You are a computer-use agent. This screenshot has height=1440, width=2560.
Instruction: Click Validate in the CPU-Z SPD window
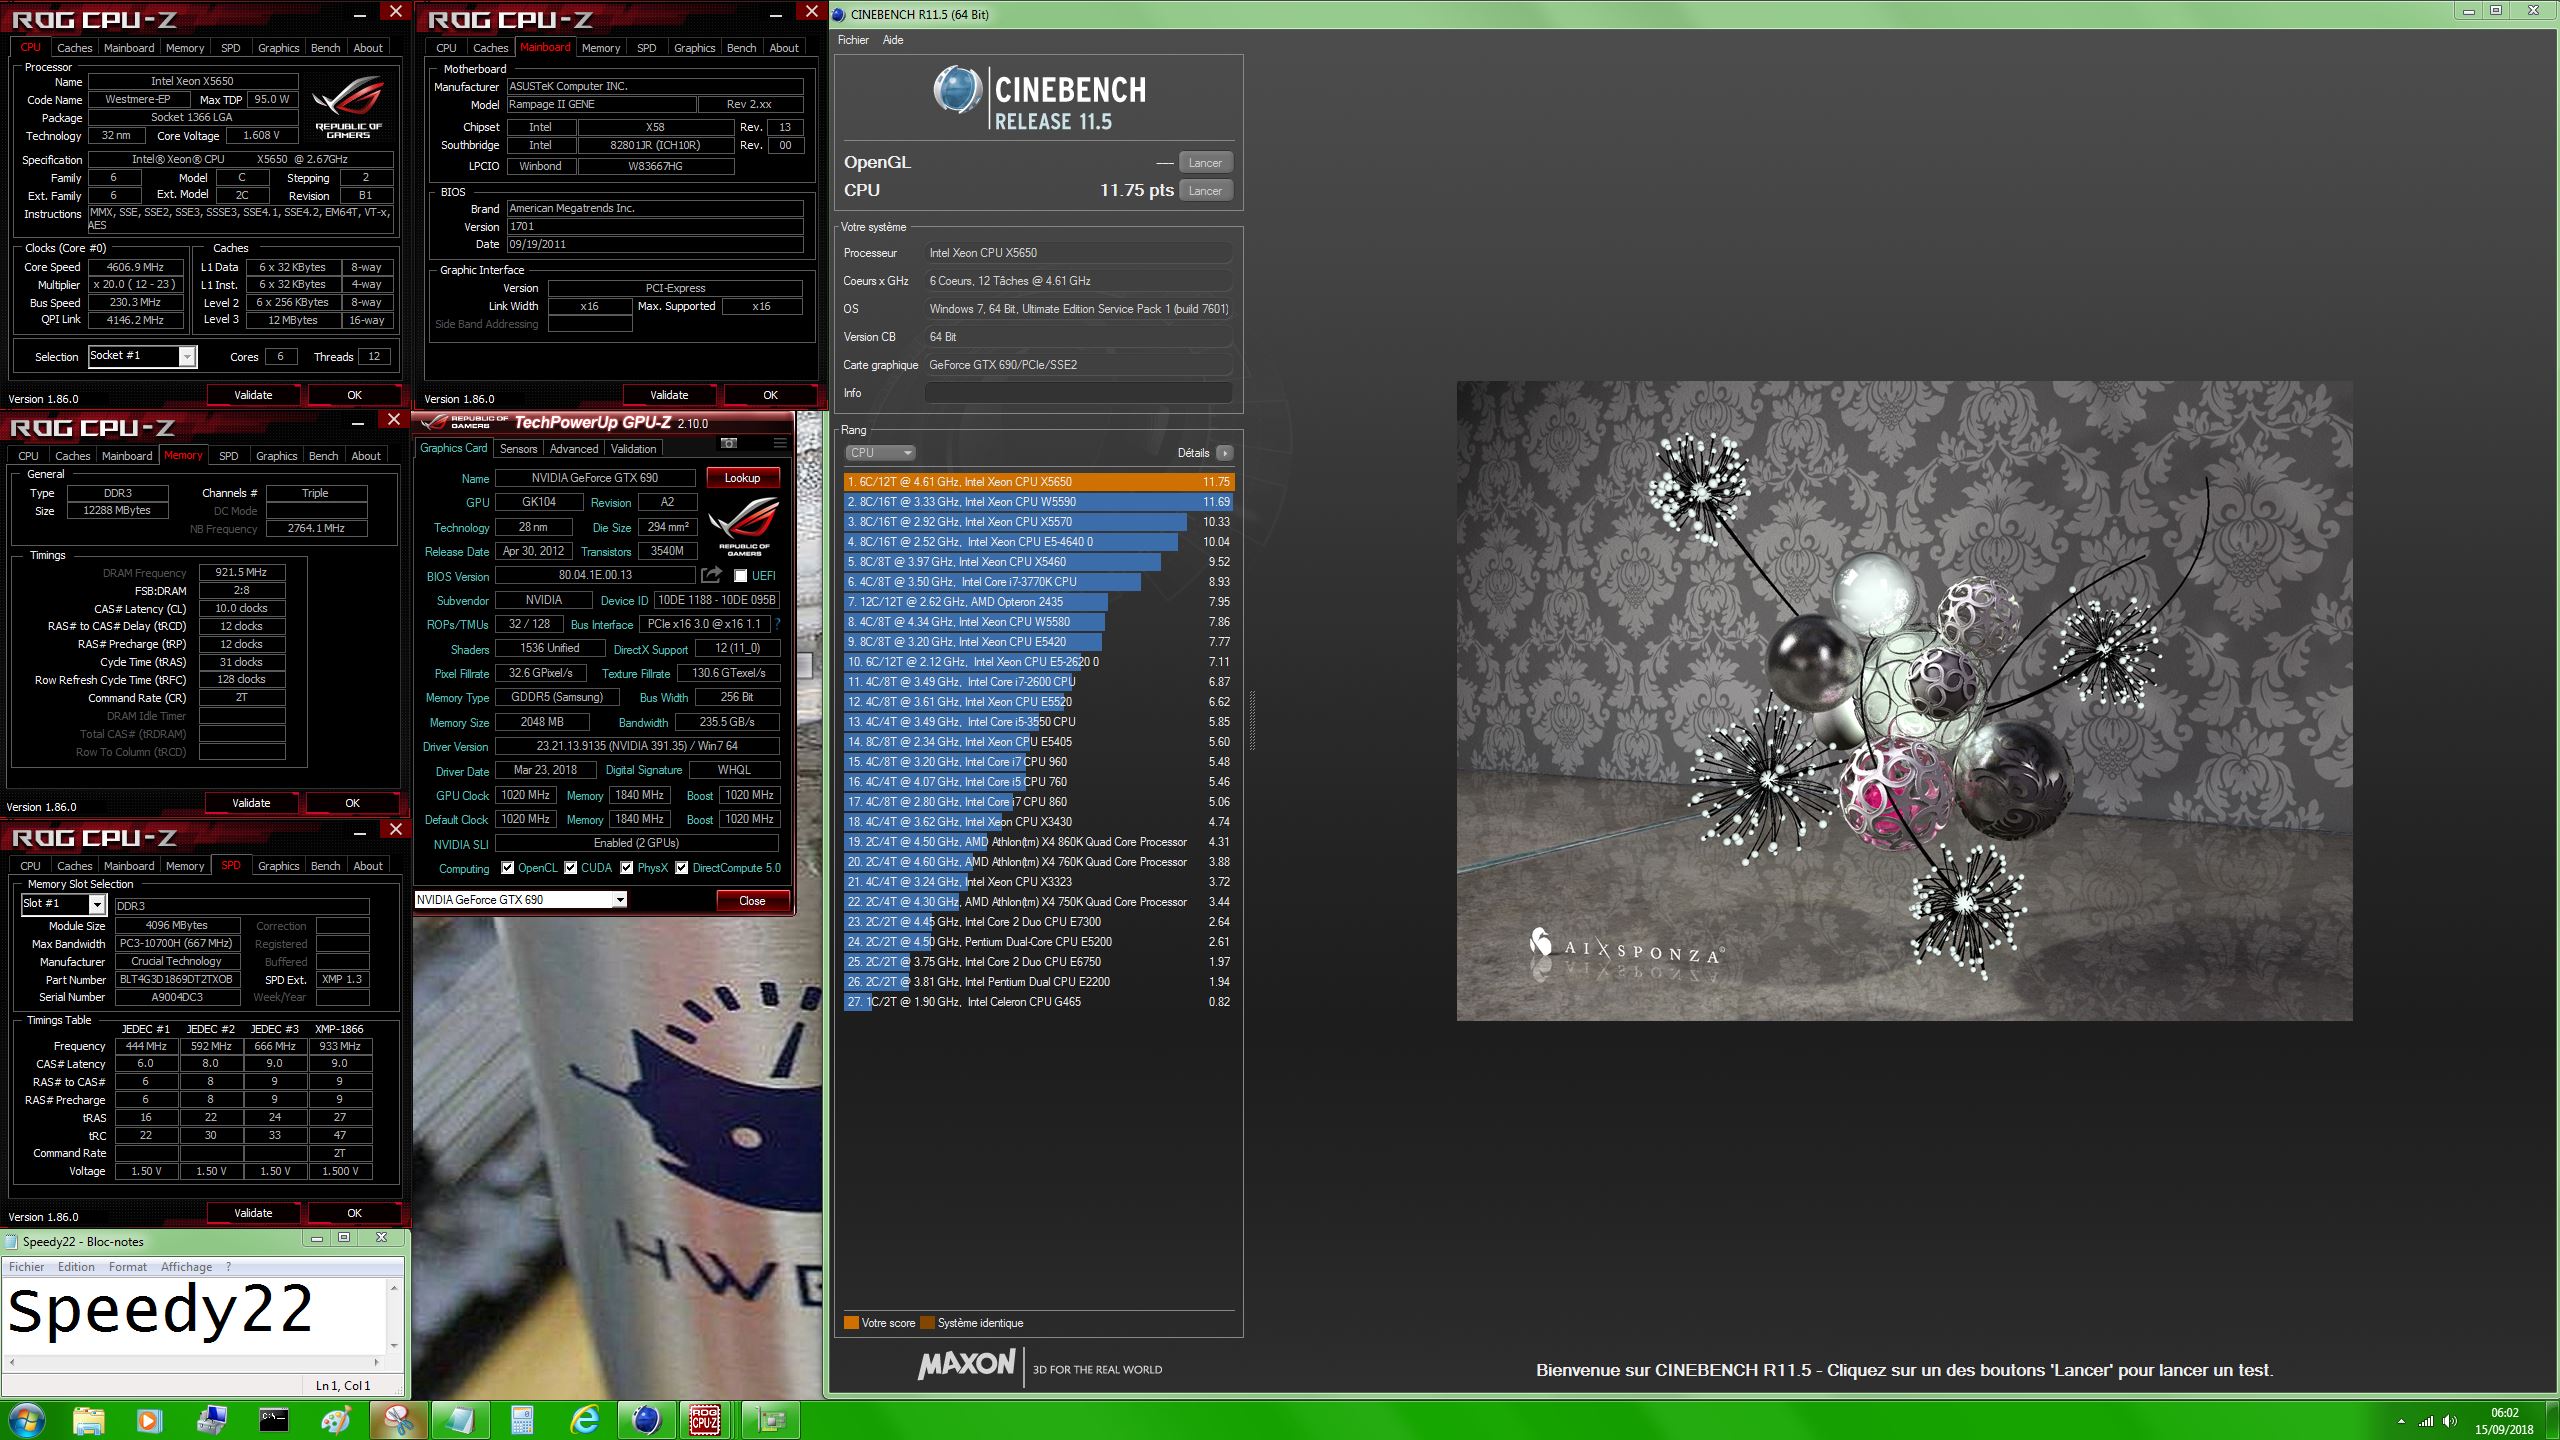253,1213
